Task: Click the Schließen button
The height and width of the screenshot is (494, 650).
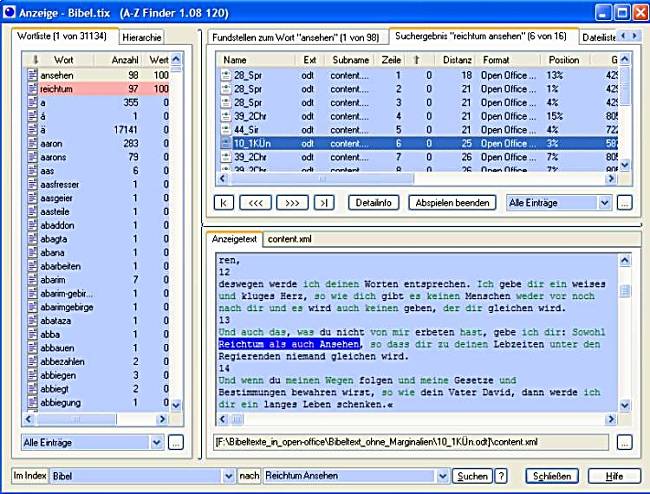Action: point(552,476)
